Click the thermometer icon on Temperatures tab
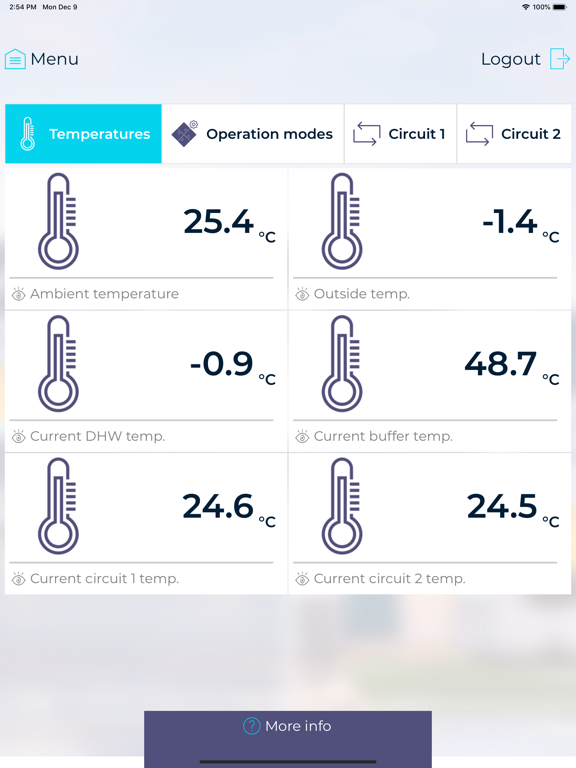The width and height of the screenshot is (576, 768). [x=28, y=134]
